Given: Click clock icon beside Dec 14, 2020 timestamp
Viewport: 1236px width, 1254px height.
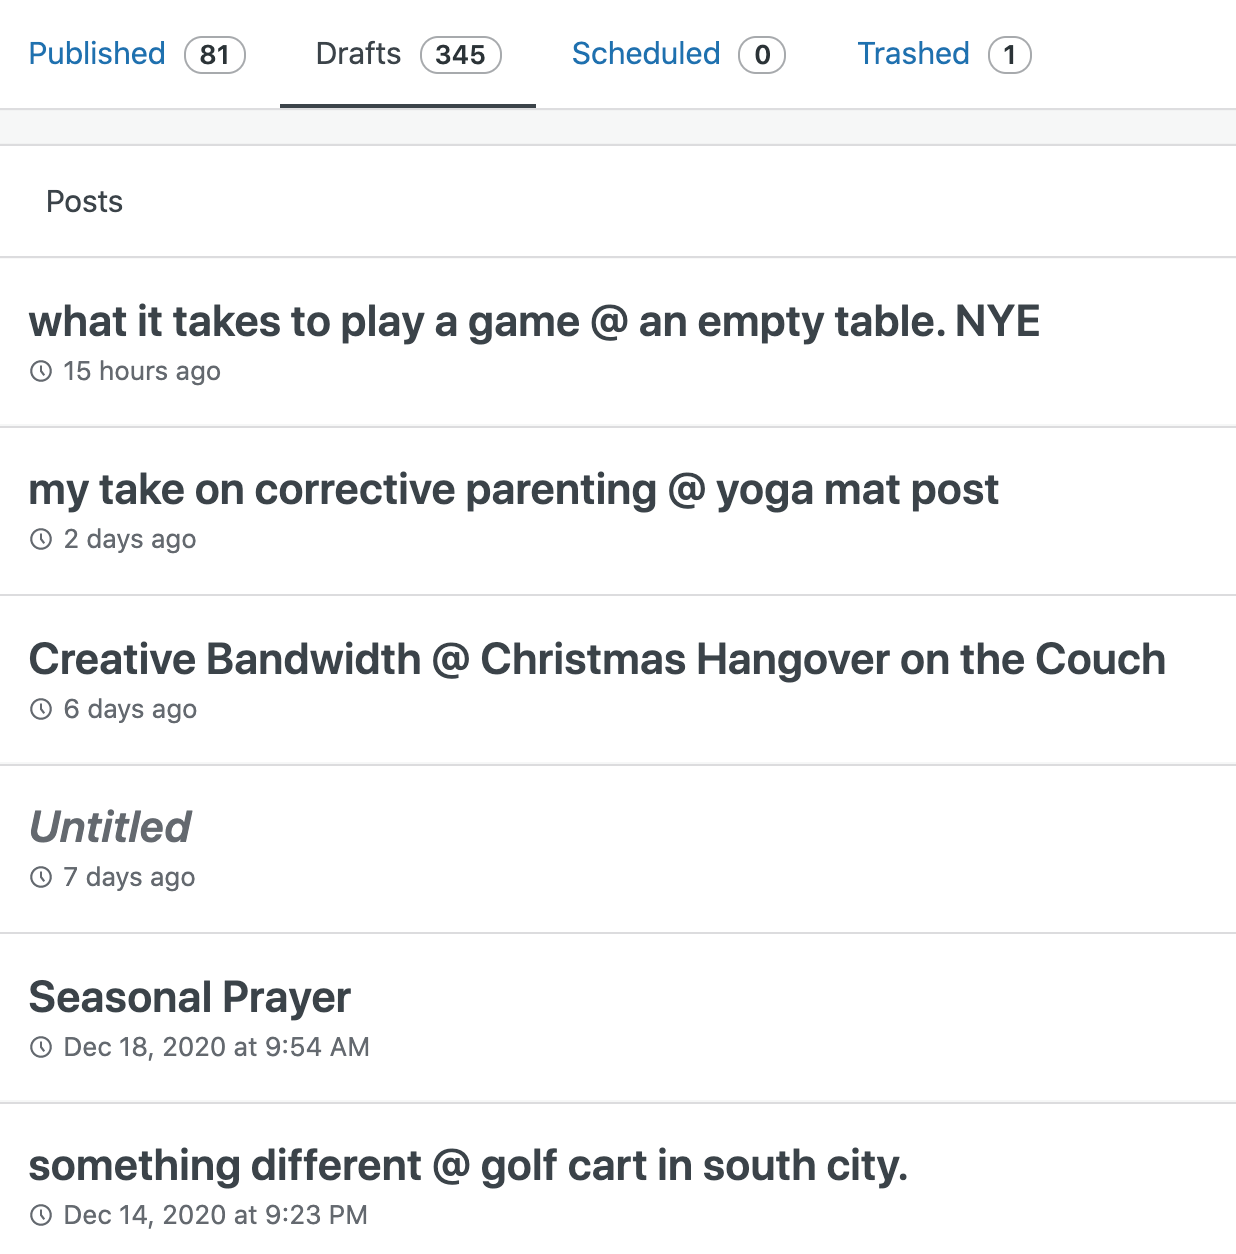Looking at the screenshot, I should pyautogui.click(x=41, y=1216).
